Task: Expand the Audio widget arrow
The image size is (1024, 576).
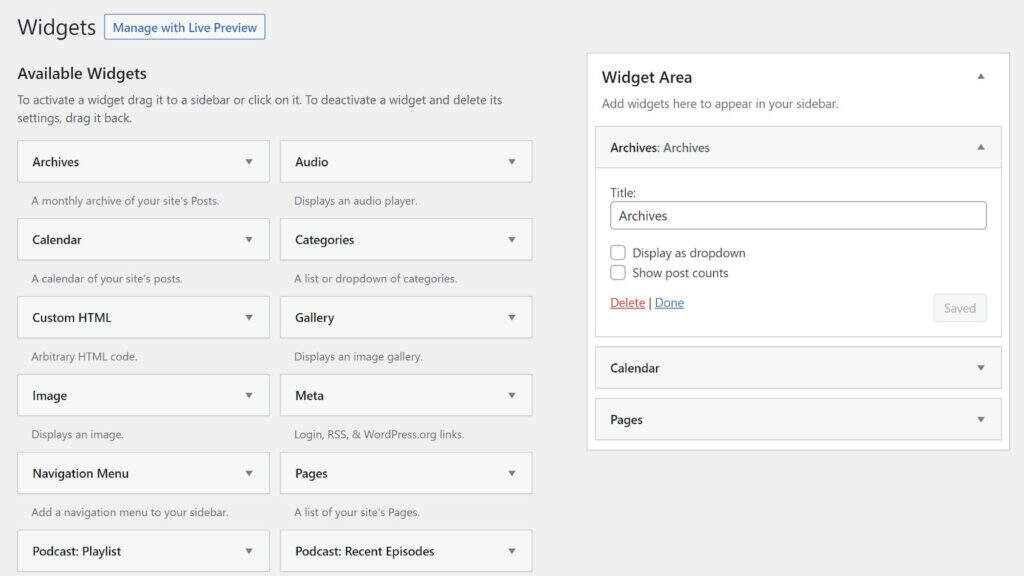Action: [x=512, y=162]
